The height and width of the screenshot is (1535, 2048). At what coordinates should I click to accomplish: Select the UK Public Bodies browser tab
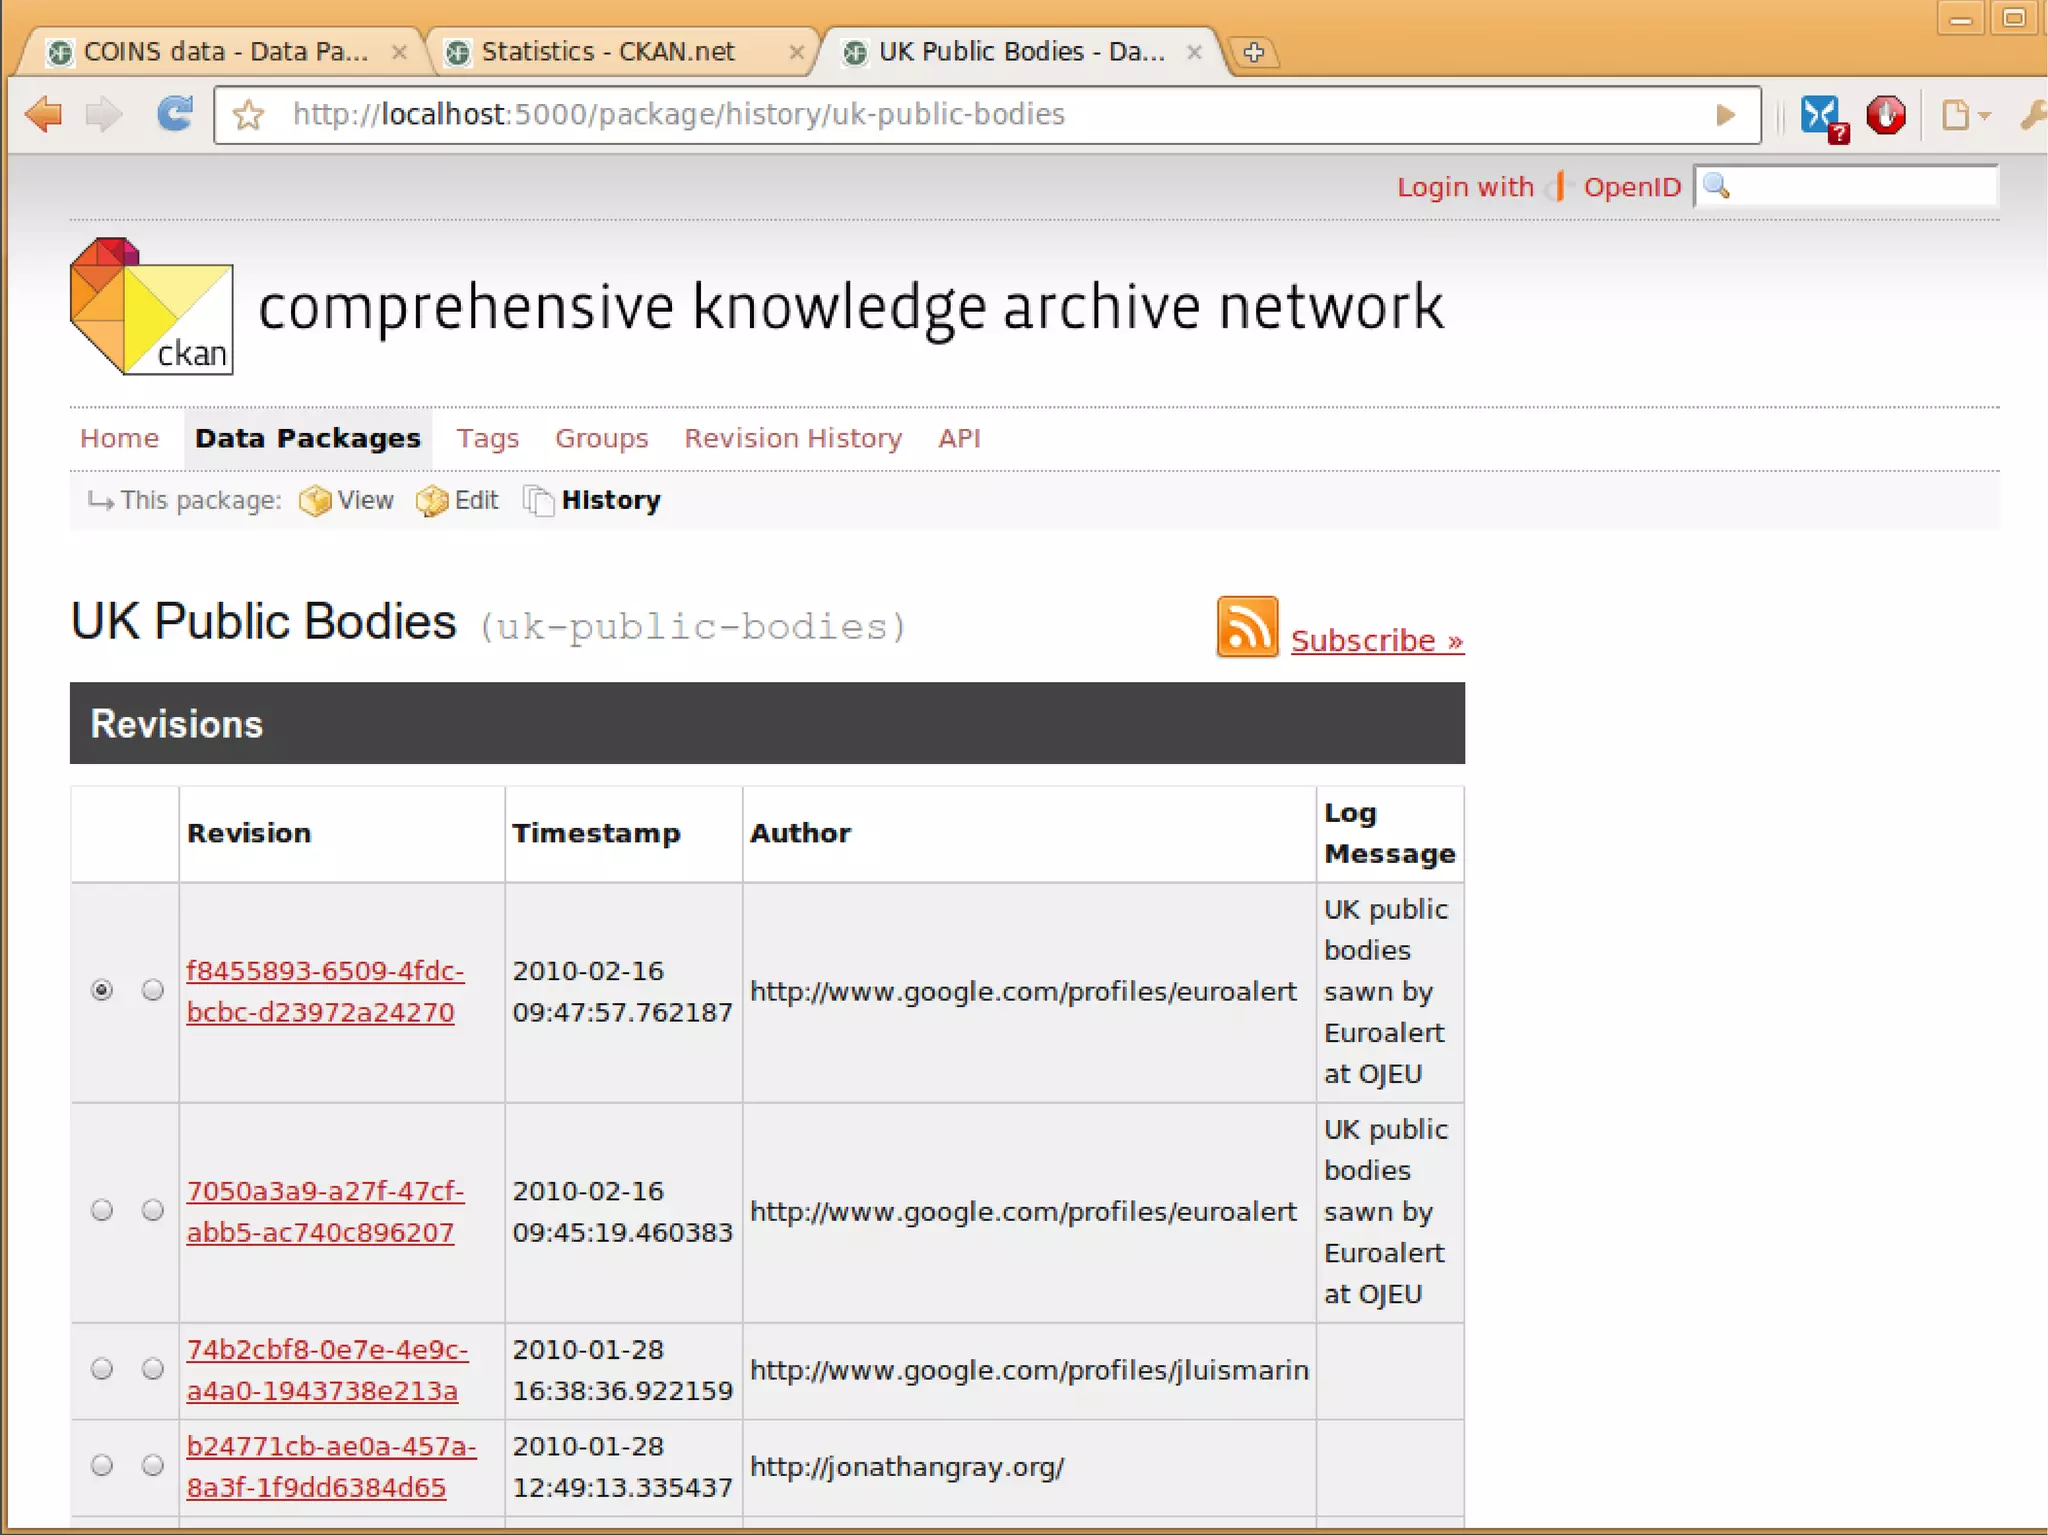point(1020,52)
